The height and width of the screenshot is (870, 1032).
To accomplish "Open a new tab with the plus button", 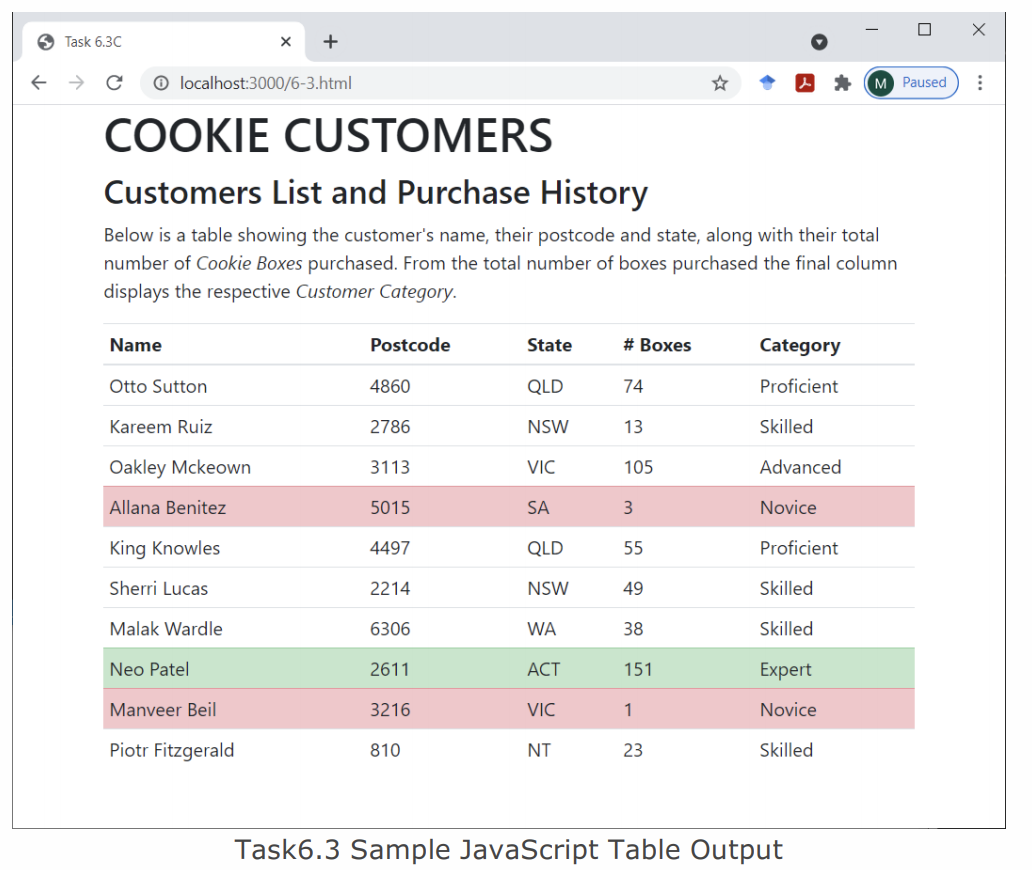I will [330, 41].
